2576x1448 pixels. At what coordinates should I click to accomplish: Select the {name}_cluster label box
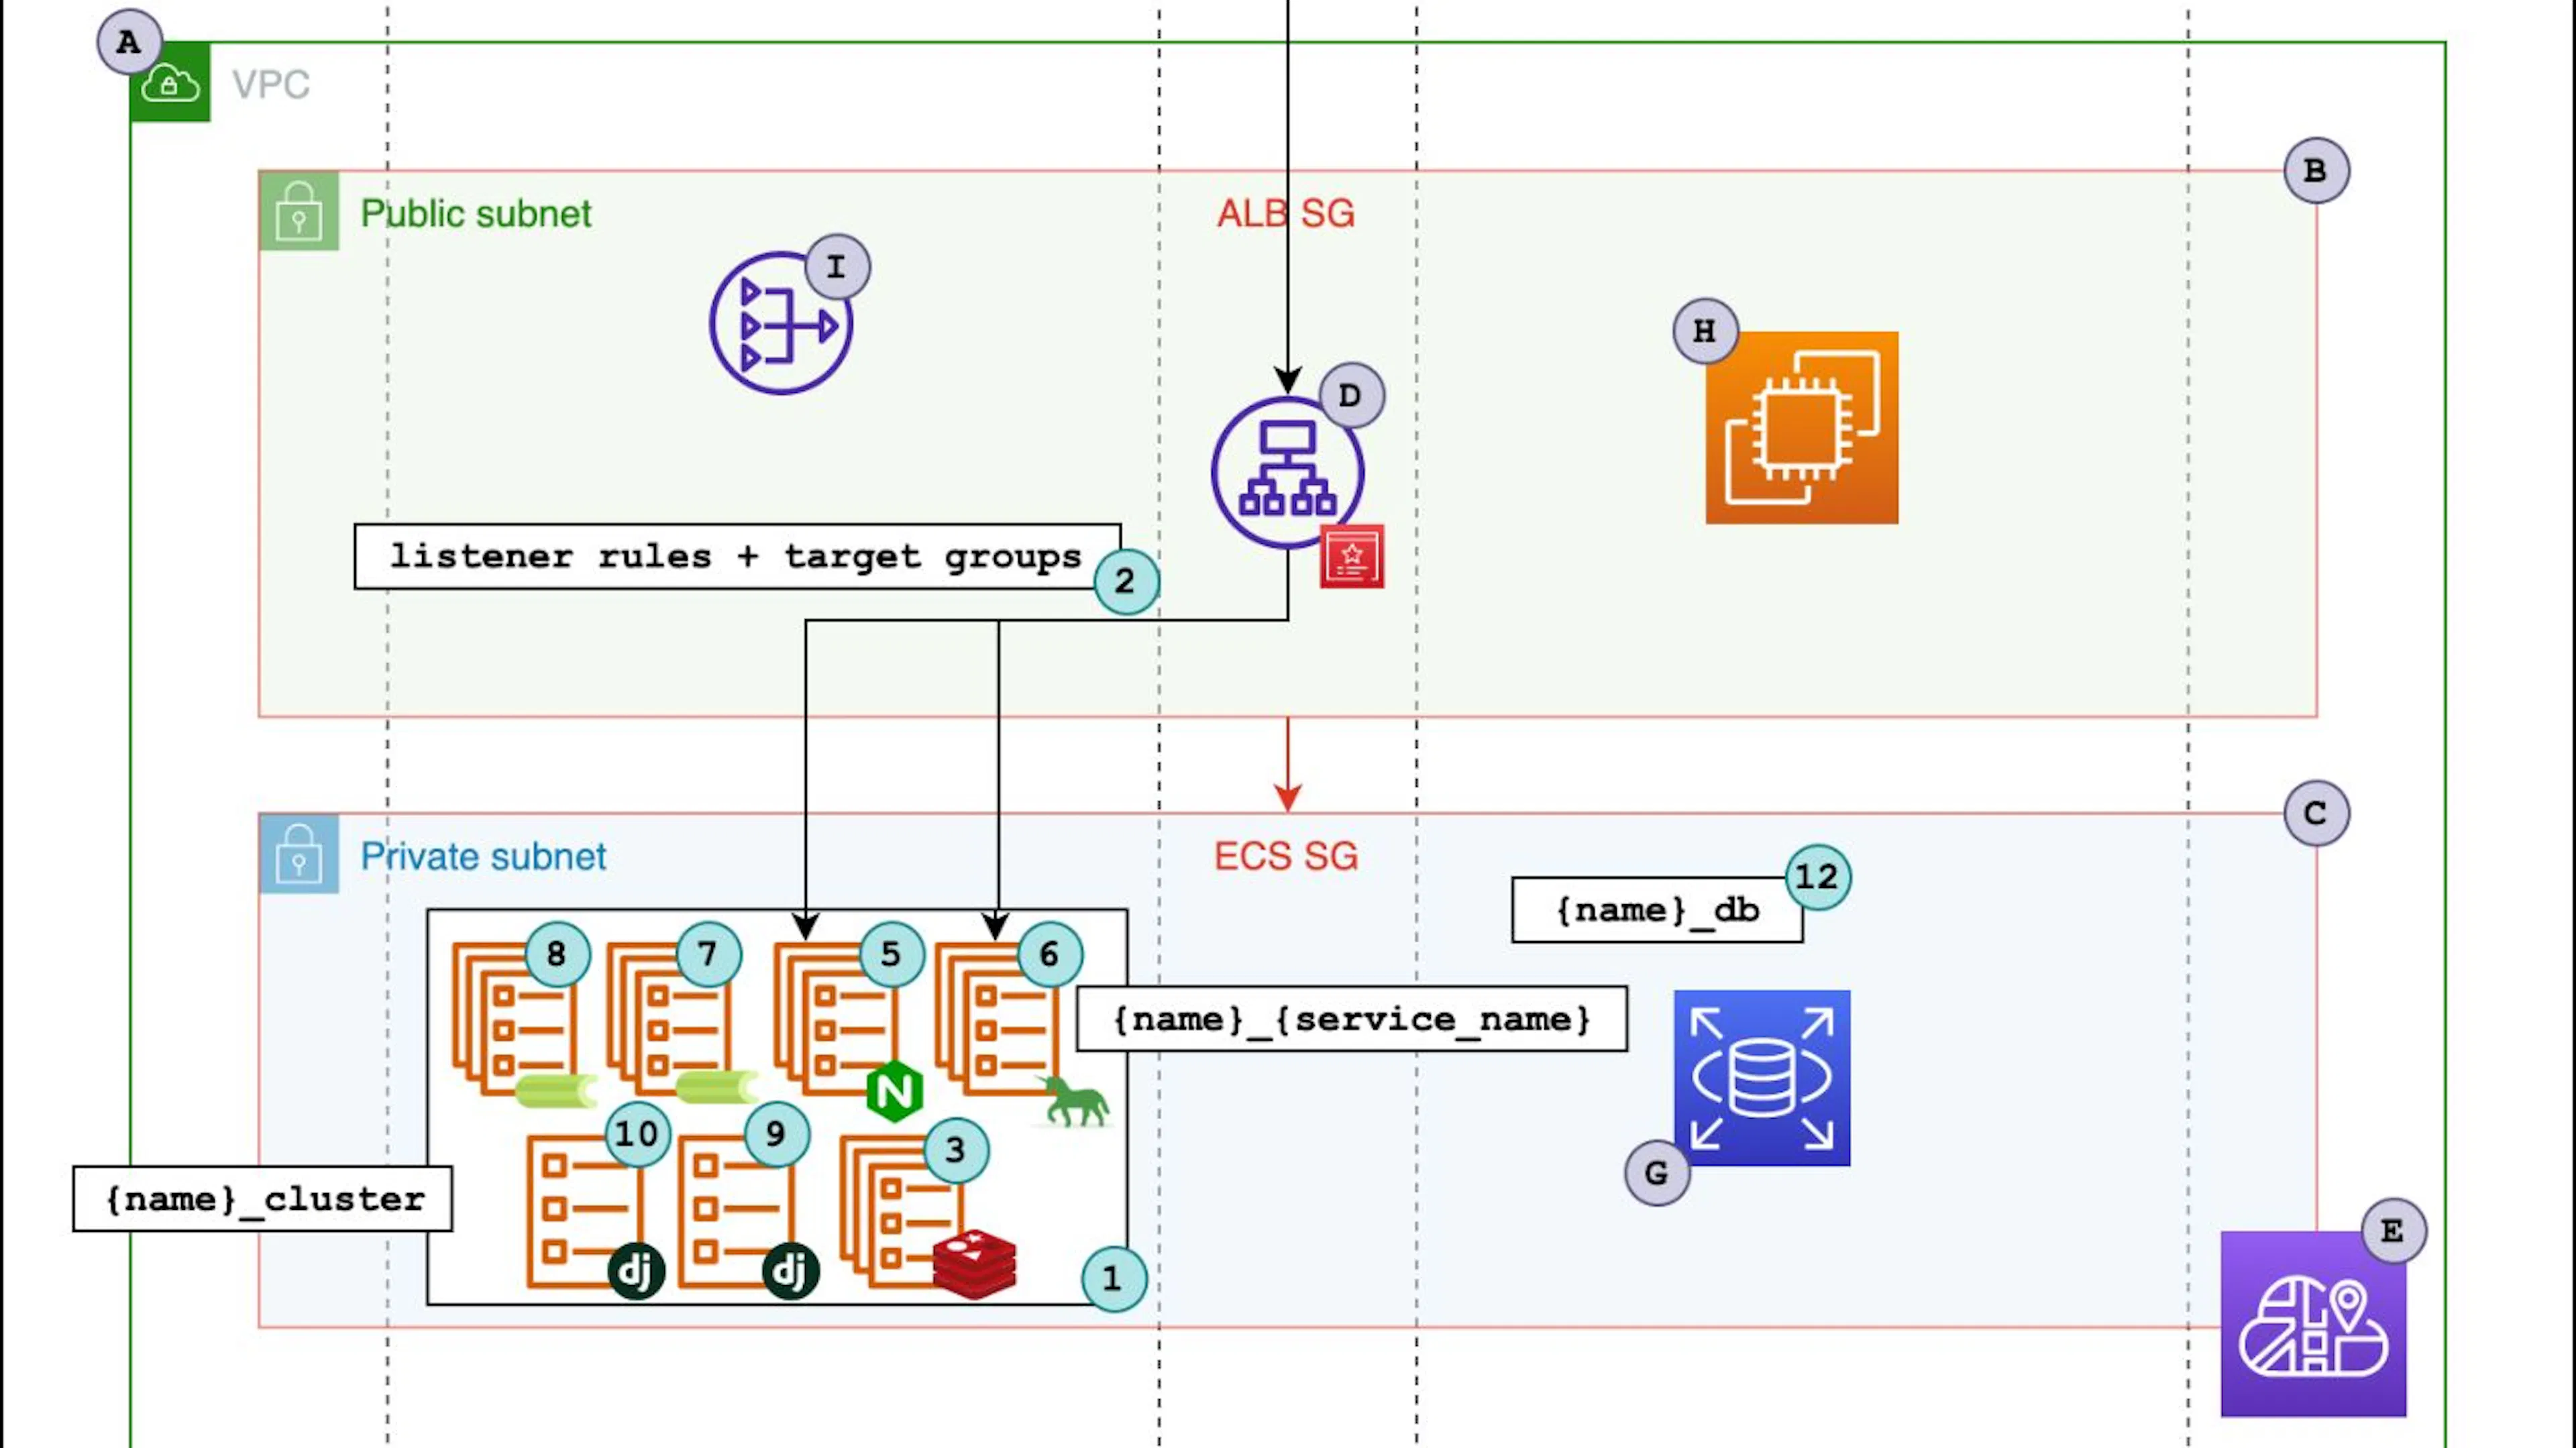(x=263, y=1198)
